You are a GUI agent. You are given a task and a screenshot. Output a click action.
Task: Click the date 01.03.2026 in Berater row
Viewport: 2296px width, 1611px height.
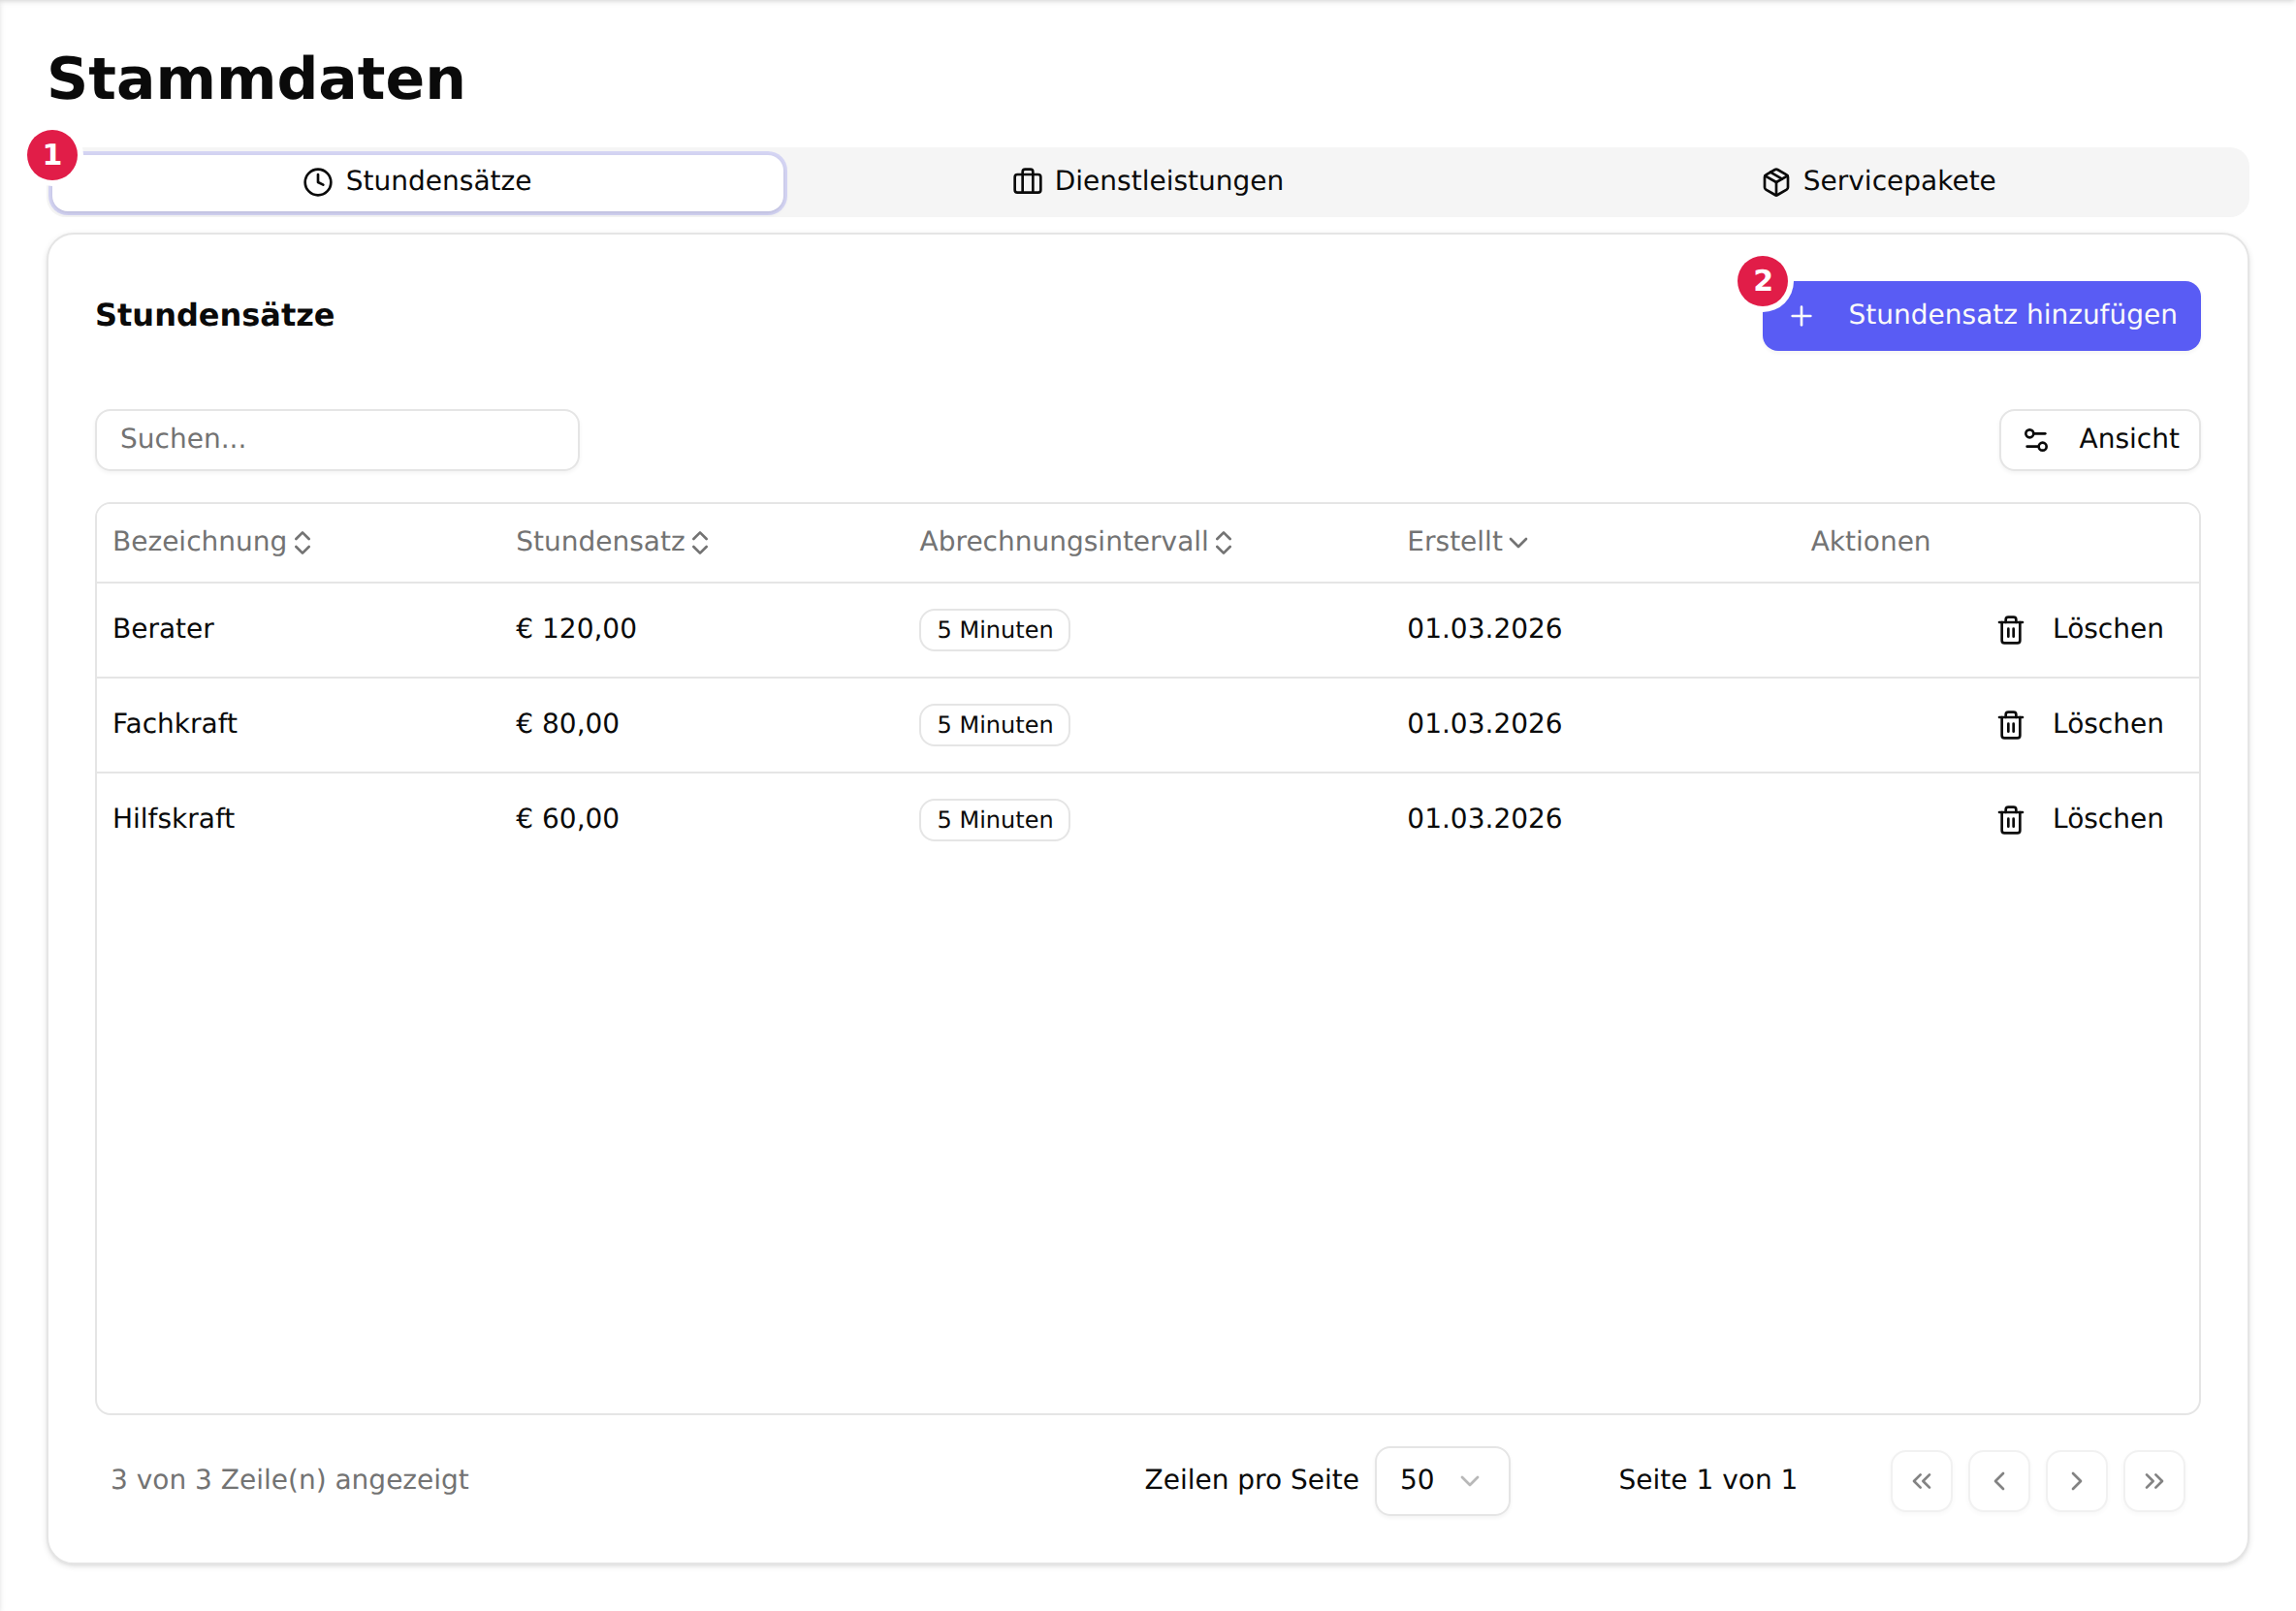pos(1485,629)
